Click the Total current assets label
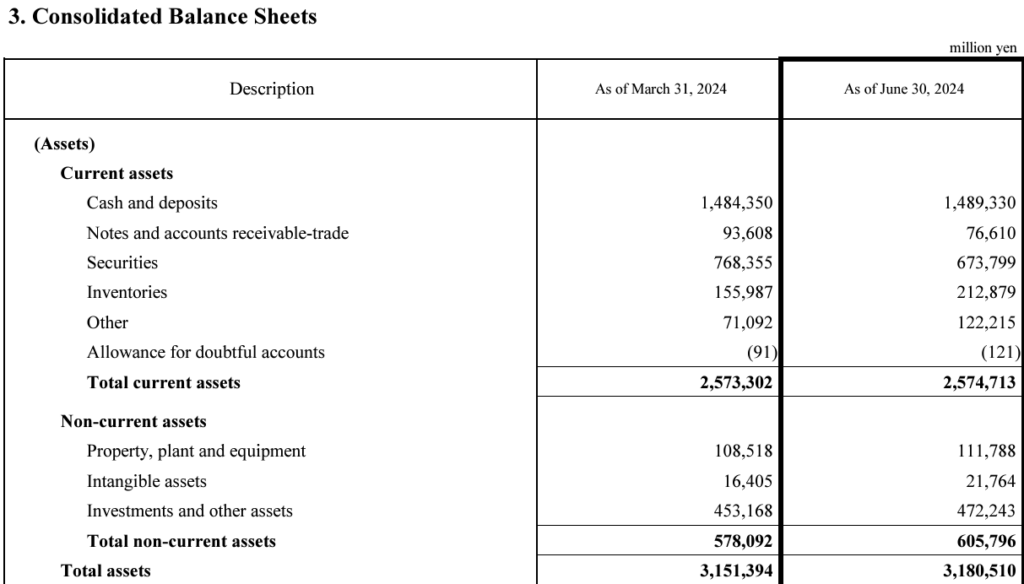The image size is (1024, 584). coord(164,382)
